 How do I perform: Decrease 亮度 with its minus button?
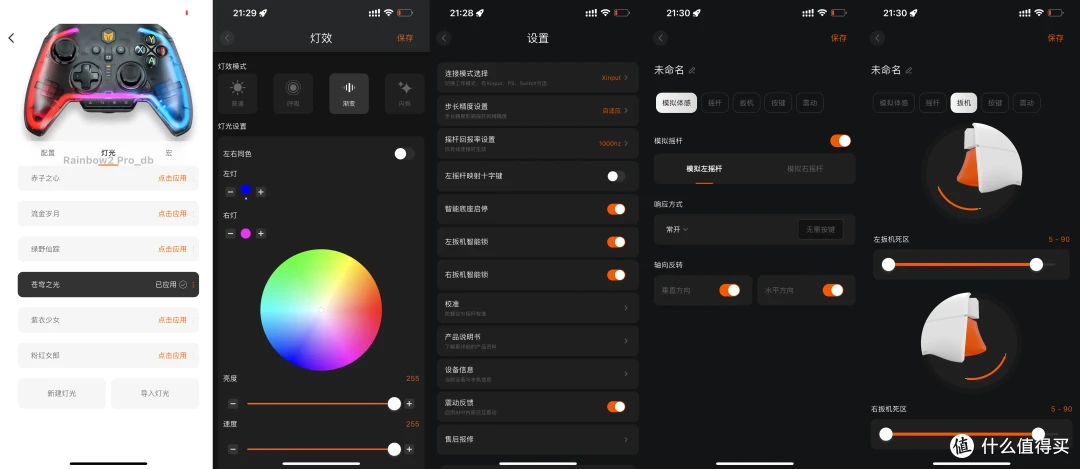click(233, 404)
